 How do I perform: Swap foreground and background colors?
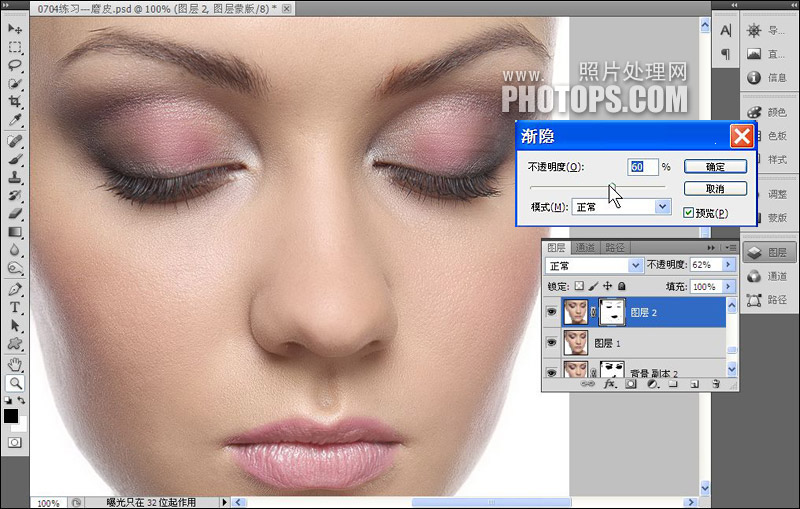coord(21,400)
